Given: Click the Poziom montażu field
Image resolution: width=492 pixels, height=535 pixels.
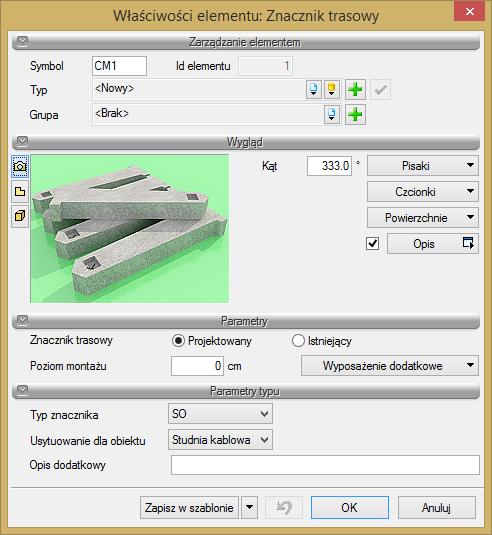Looking at the screenshot, I should 197,366.
